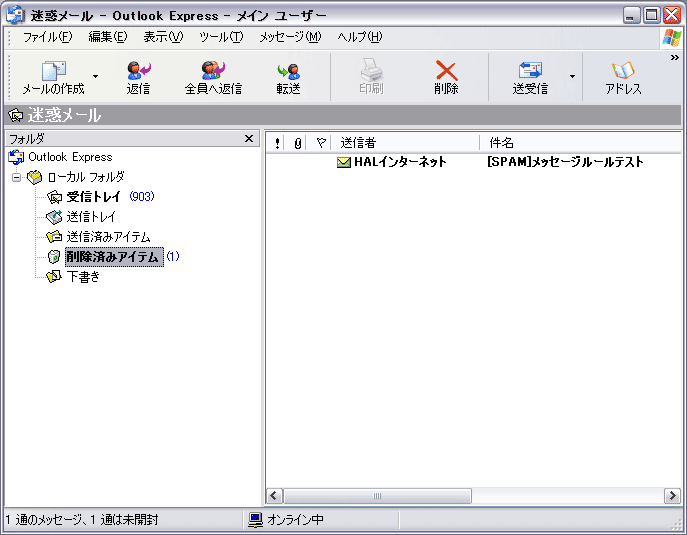
Task: Click the horizontal scrollbar thumb
Action: [377, 496]
